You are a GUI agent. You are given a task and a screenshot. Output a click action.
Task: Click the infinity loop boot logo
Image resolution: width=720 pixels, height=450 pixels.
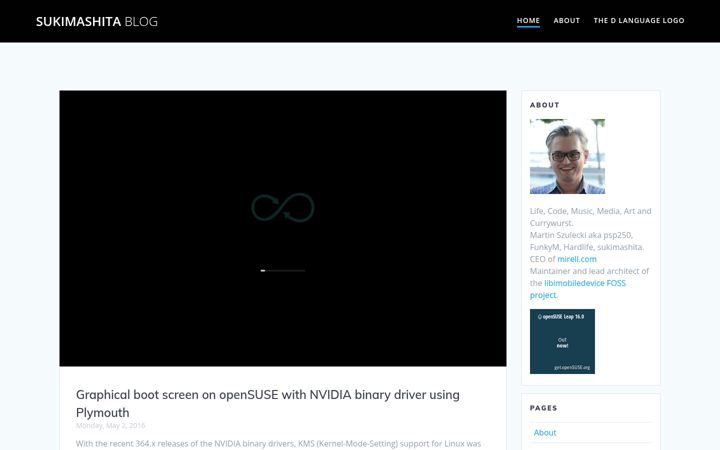283,208
